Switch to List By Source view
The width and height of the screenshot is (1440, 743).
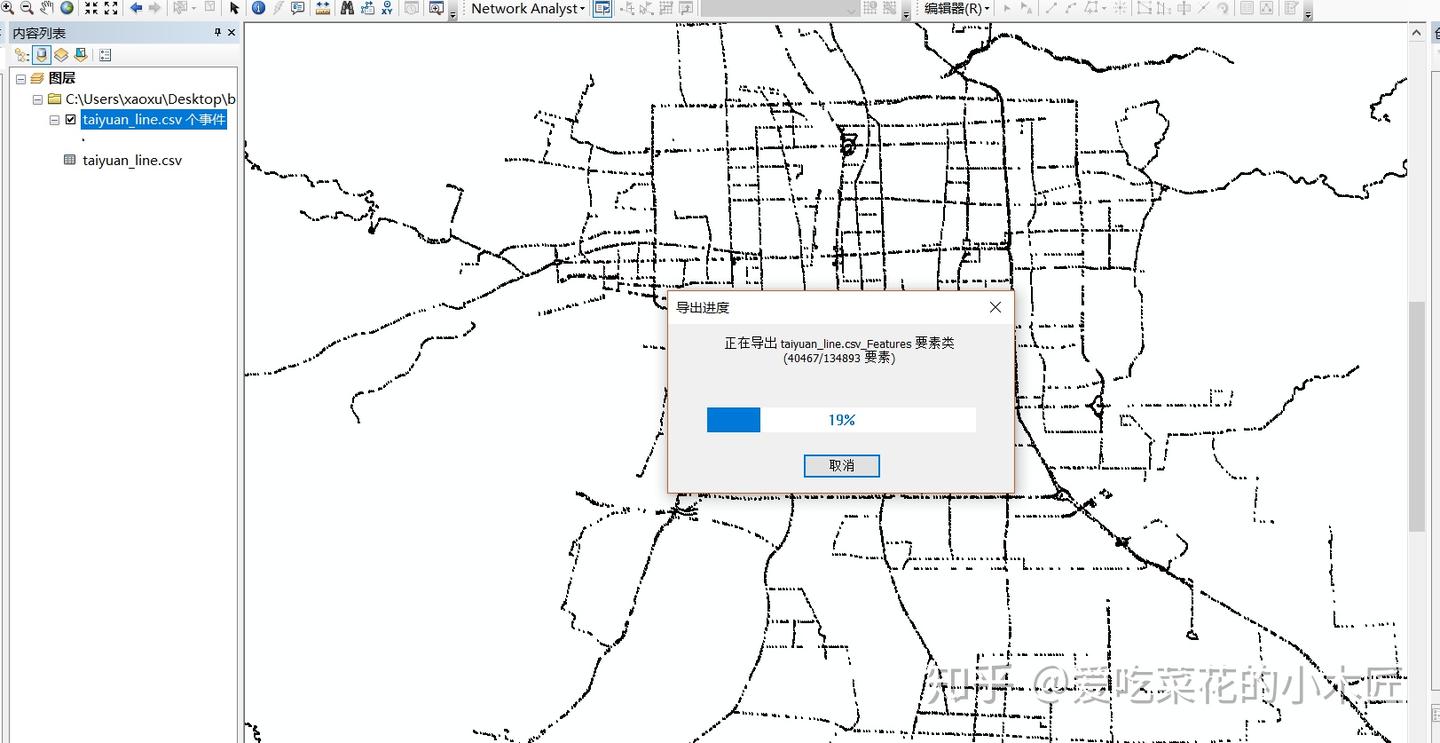(x=42, y=55)
